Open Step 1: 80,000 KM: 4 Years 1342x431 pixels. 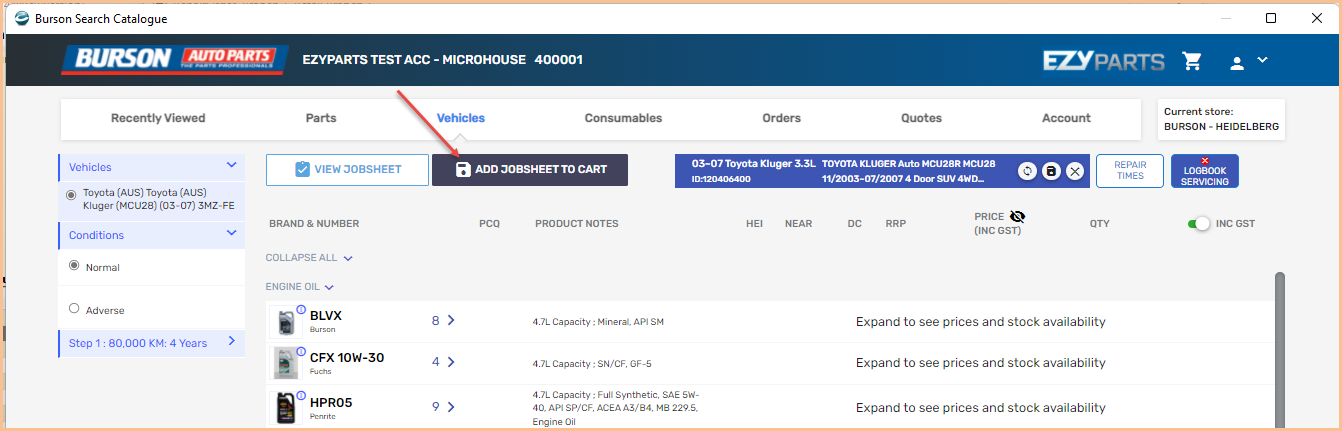click(x=152, y=343)
